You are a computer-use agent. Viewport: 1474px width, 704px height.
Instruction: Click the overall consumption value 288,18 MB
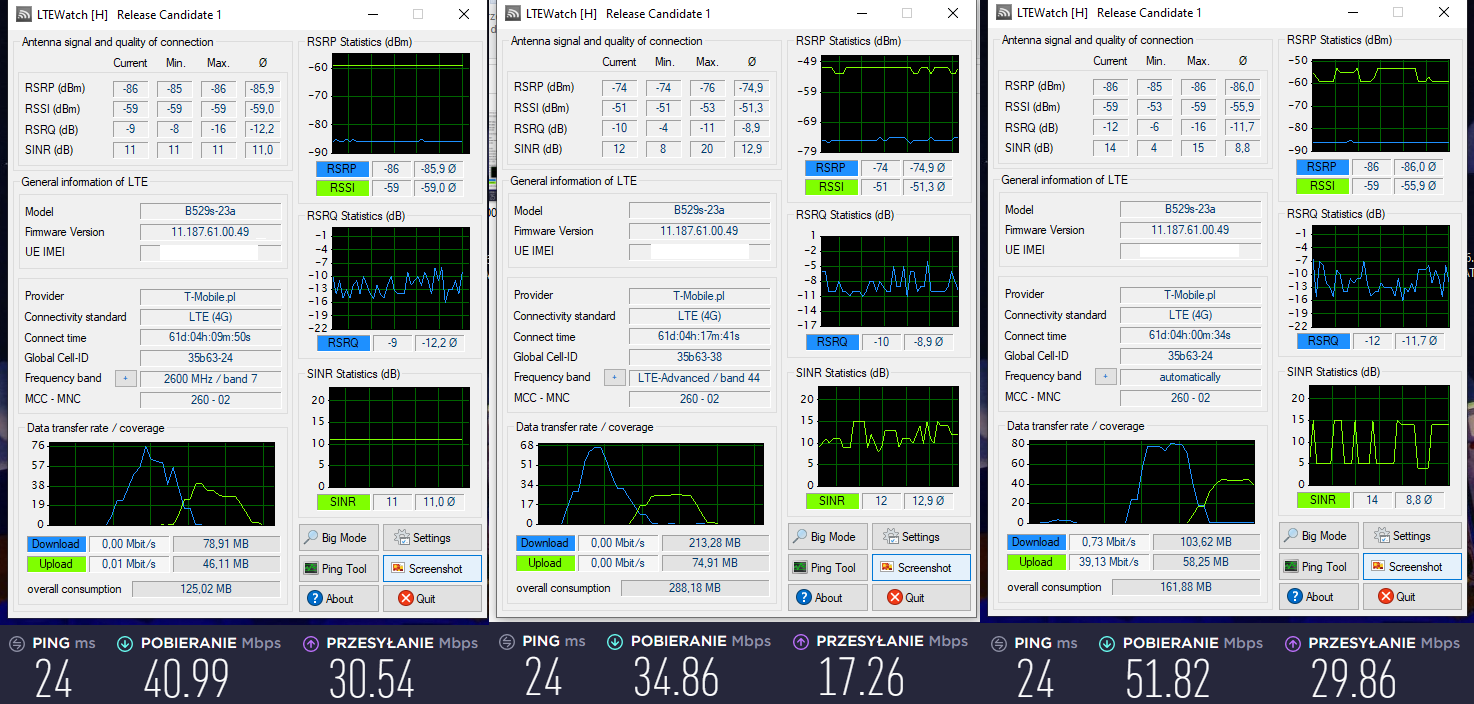point(693,588)
